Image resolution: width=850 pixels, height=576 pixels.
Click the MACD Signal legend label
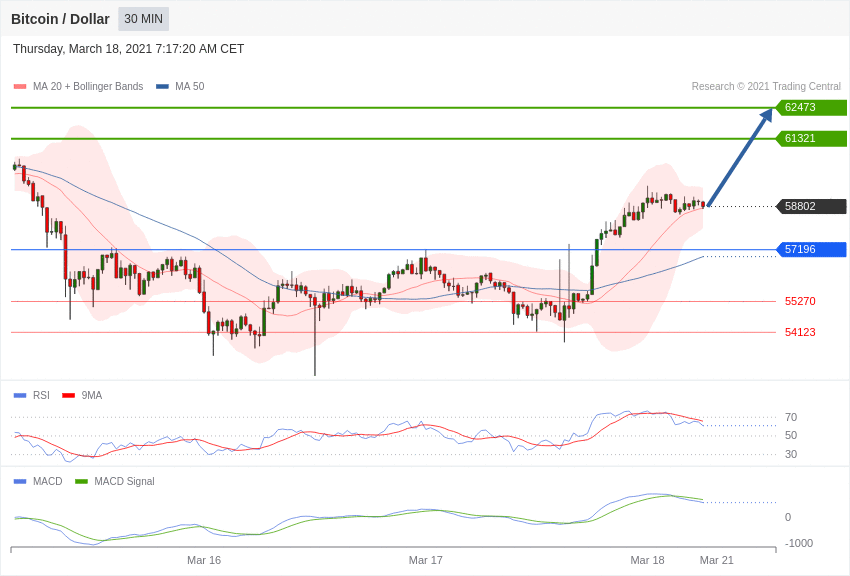click(x=124, y=481)
